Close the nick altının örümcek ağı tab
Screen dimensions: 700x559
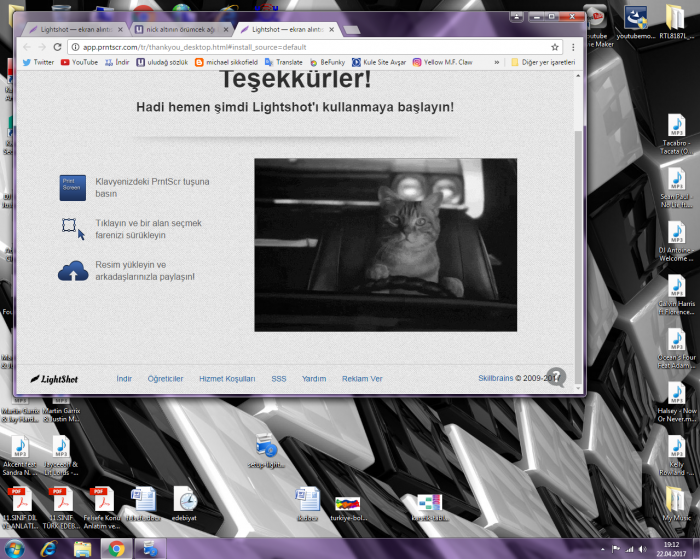coord(226,29)
